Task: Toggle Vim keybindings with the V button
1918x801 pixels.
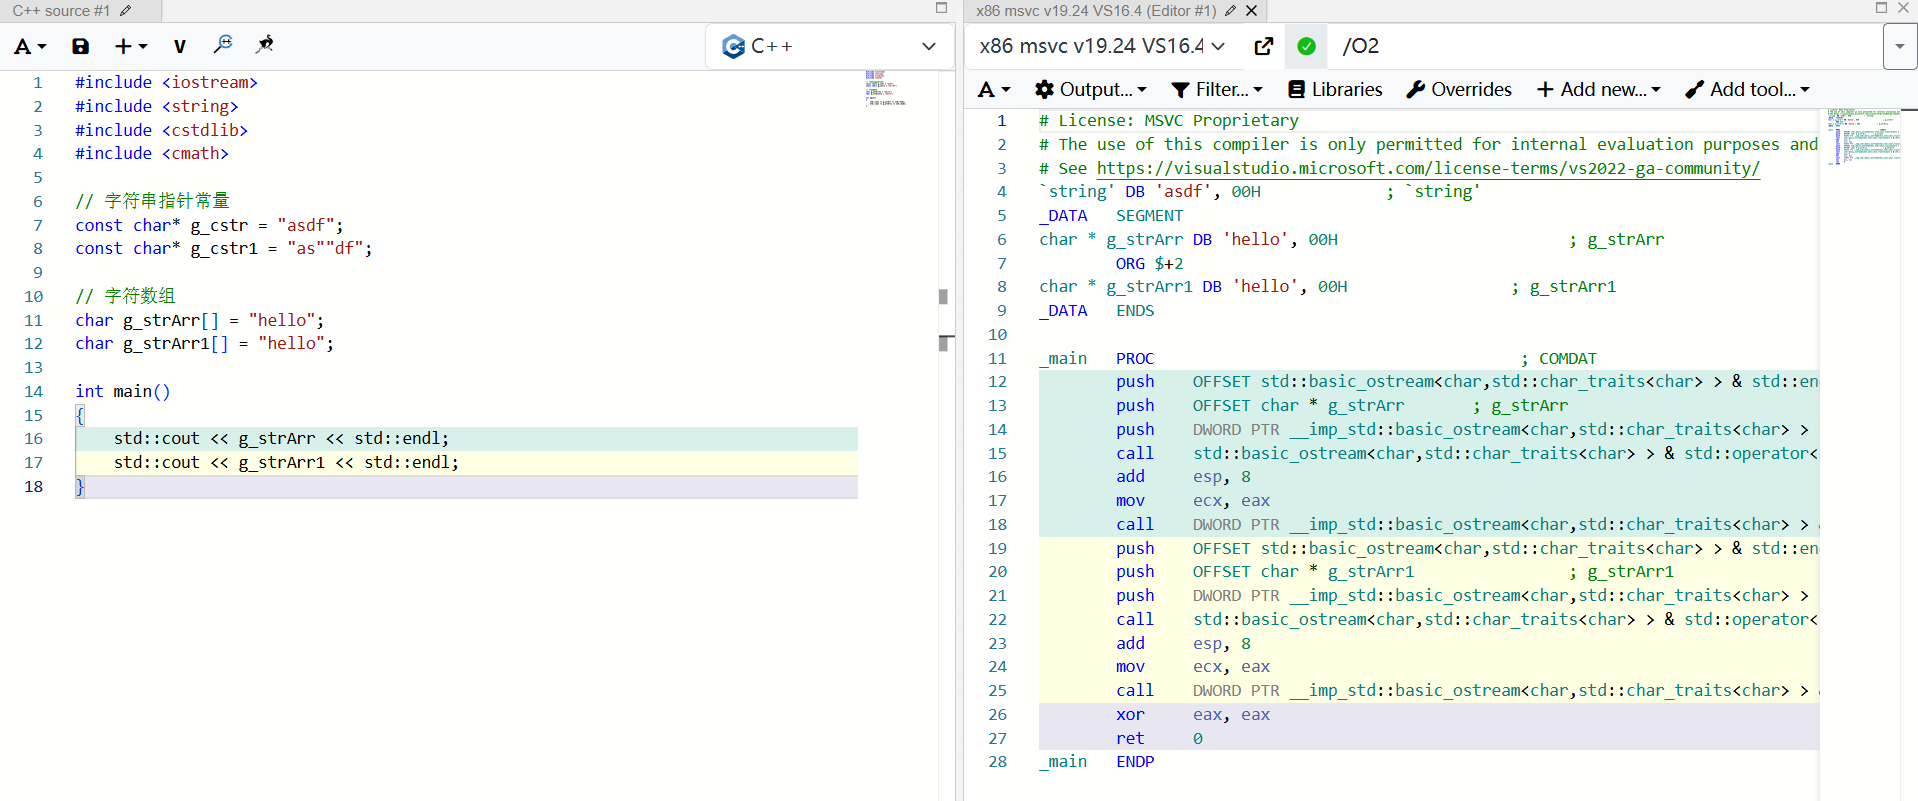Action: (x=180, y=46)
